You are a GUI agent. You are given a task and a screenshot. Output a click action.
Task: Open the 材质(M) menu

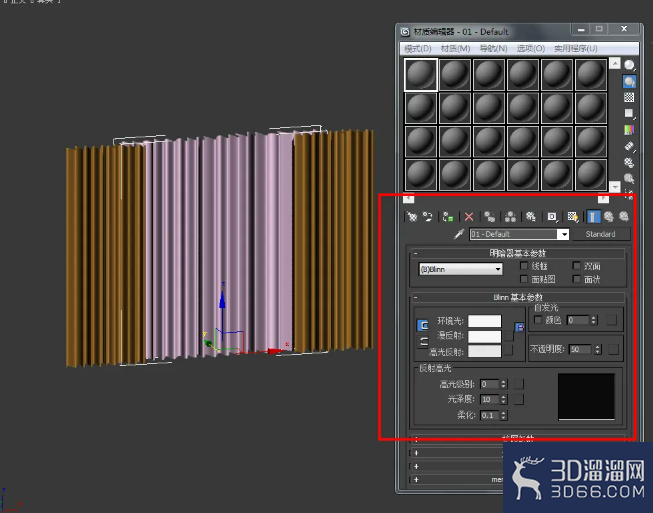[x=455, y=49]
